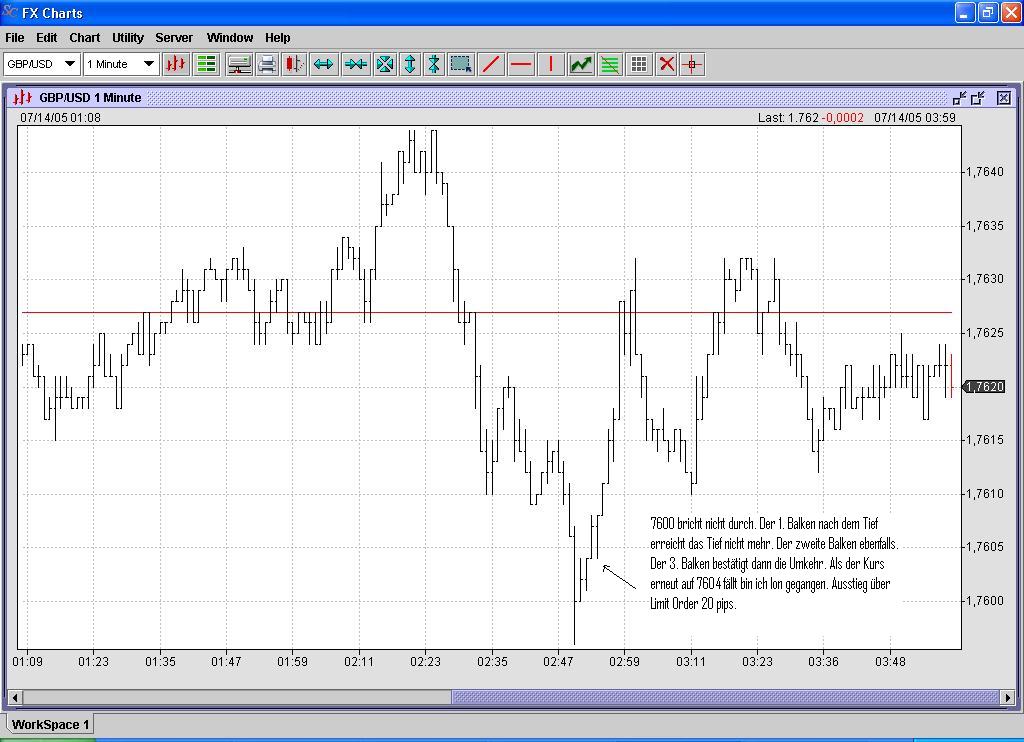
Task: Click the chart's horizontal scrollbar thumb
Action: pyautogui.click(x=724, y=697)
